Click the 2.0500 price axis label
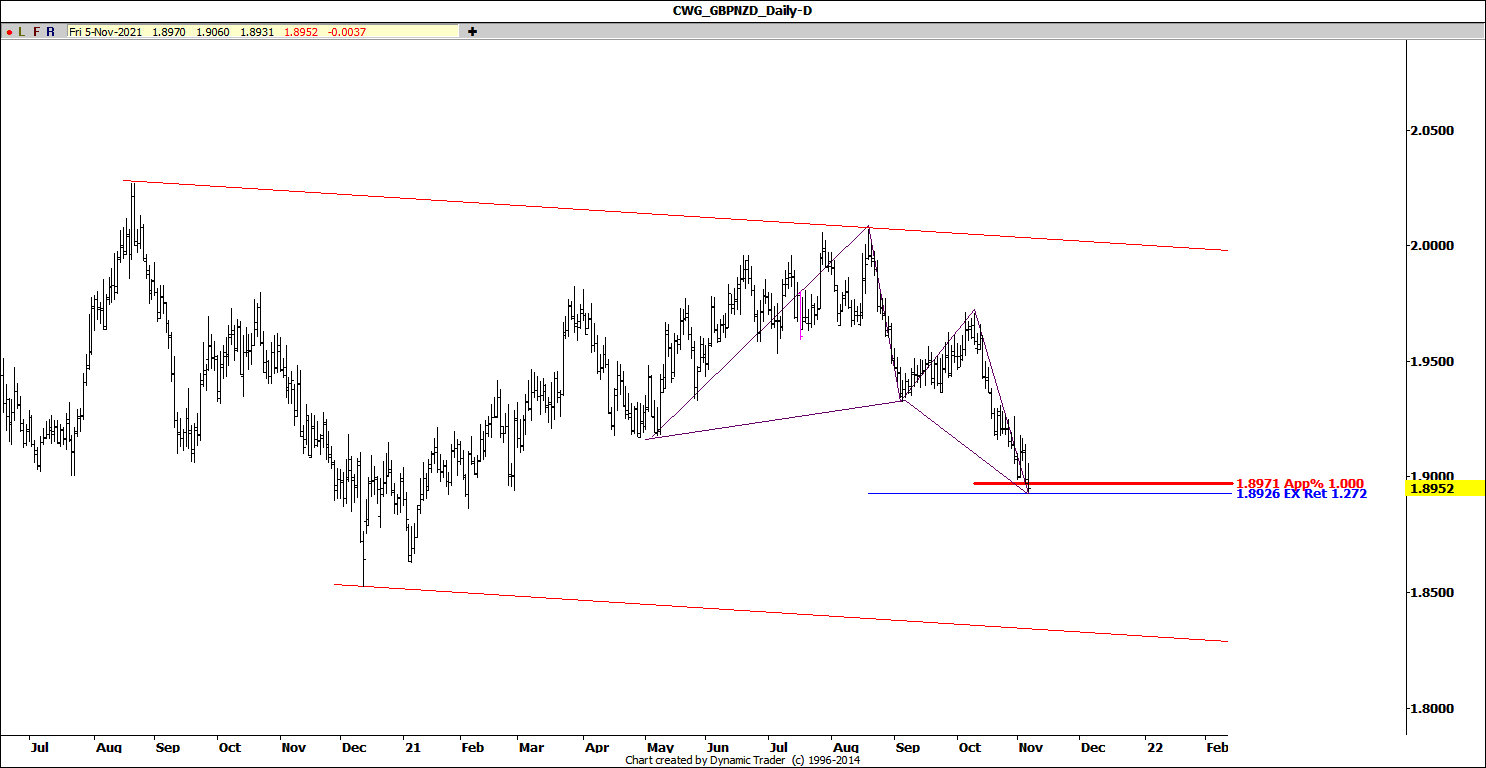1486x768 pixels. click(1431, 131)
